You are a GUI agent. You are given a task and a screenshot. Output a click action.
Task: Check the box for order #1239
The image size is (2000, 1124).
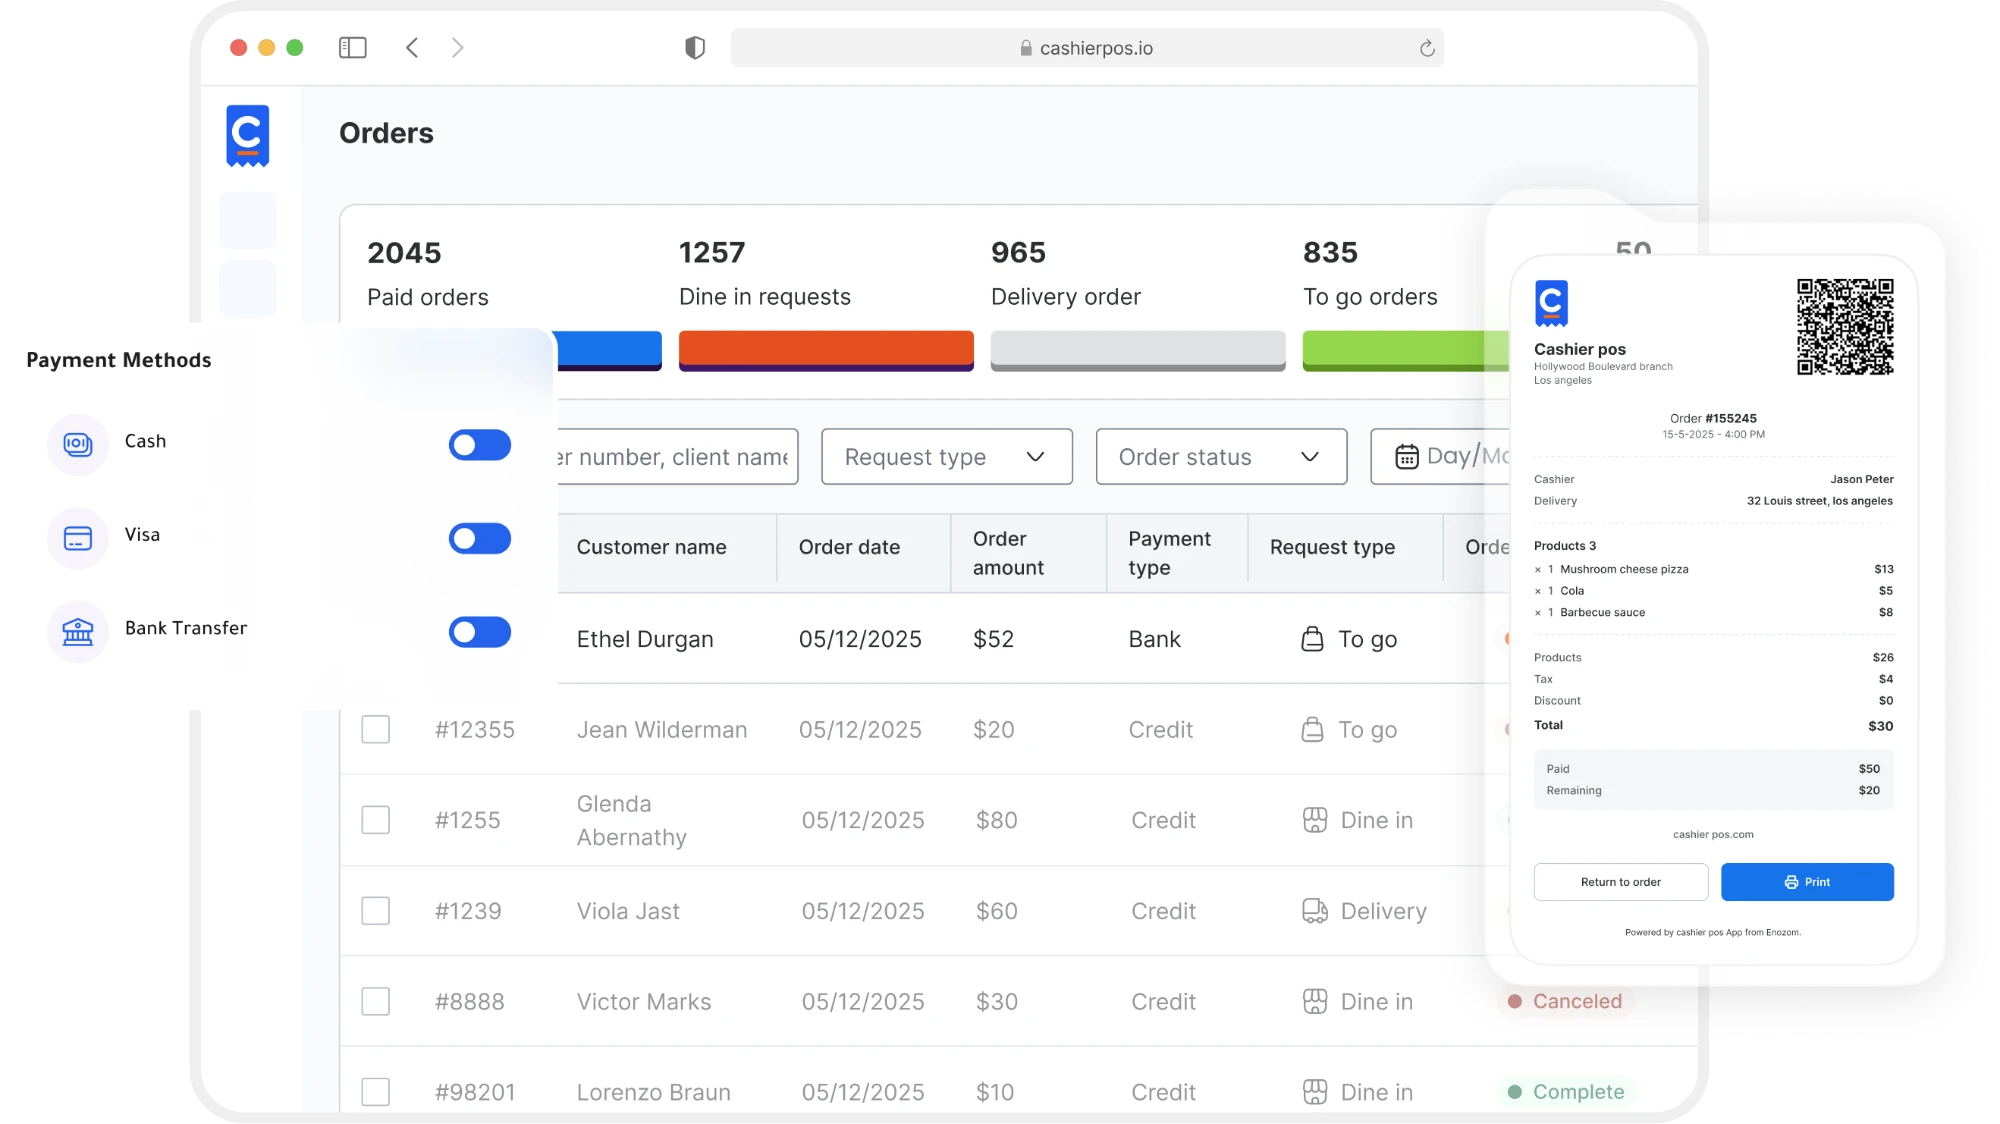point(376,911)
